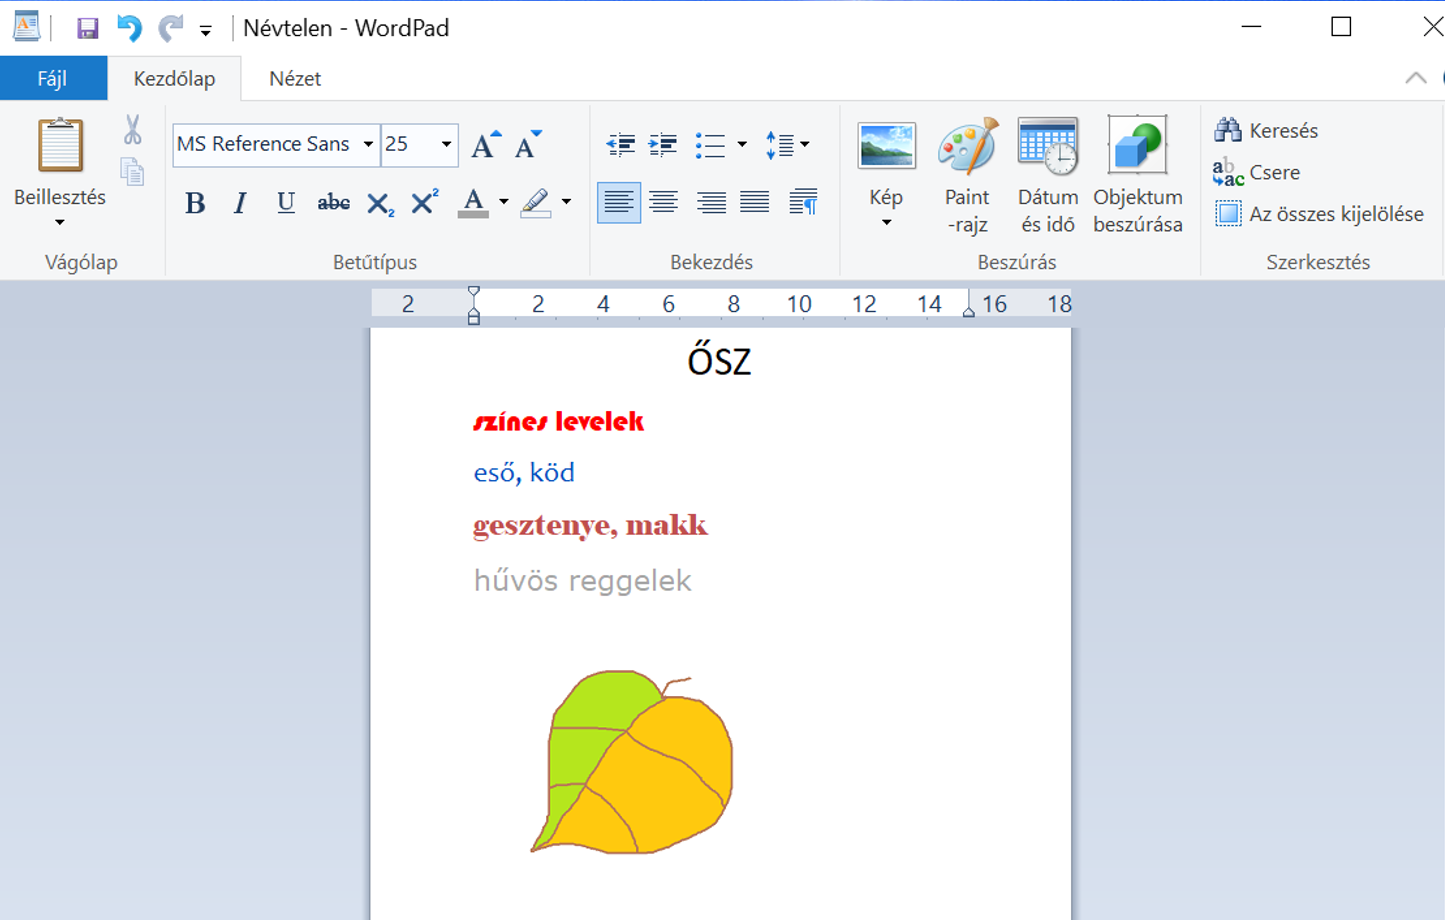Open the line spacing dropdown
Image resolution: width=1450 pixels, height=920 pixels.
click(787, 145)
